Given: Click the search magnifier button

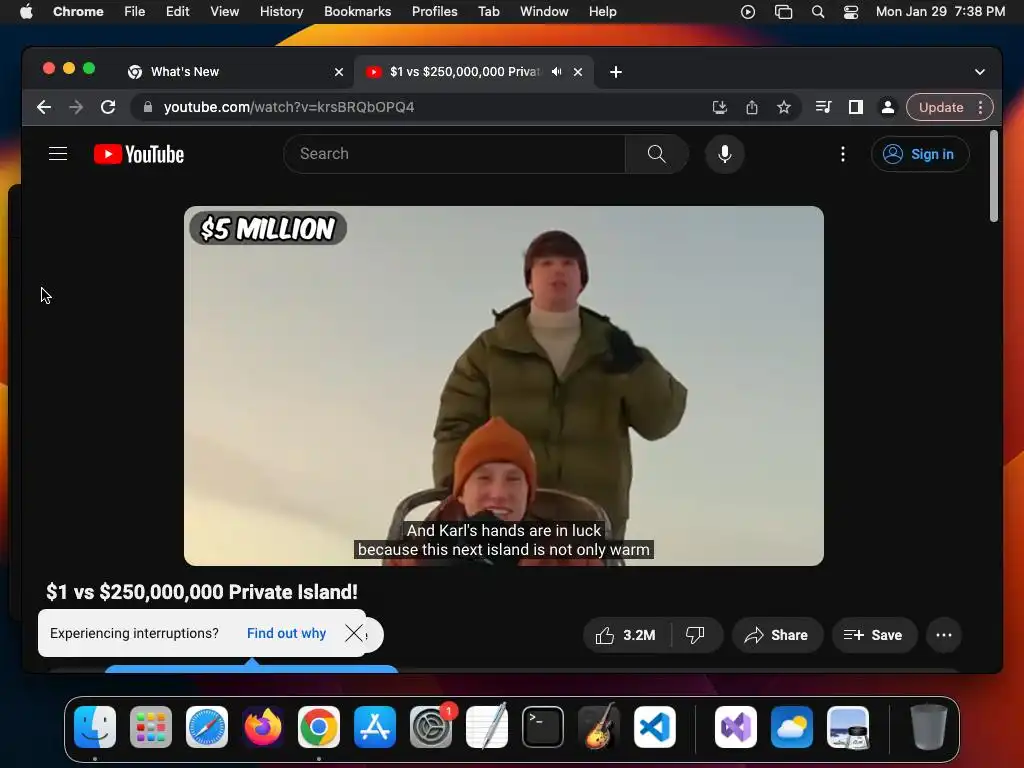Looking at the screenshot, I should [656, 154].
